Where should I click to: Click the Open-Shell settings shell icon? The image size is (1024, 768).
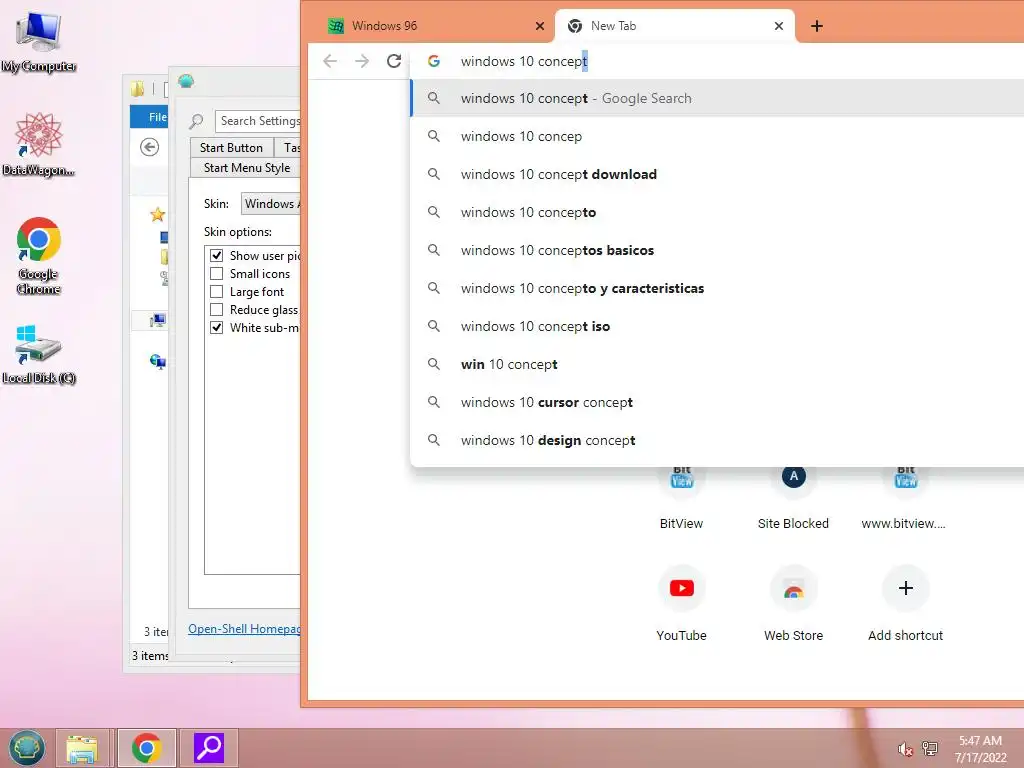coord(186,81)
